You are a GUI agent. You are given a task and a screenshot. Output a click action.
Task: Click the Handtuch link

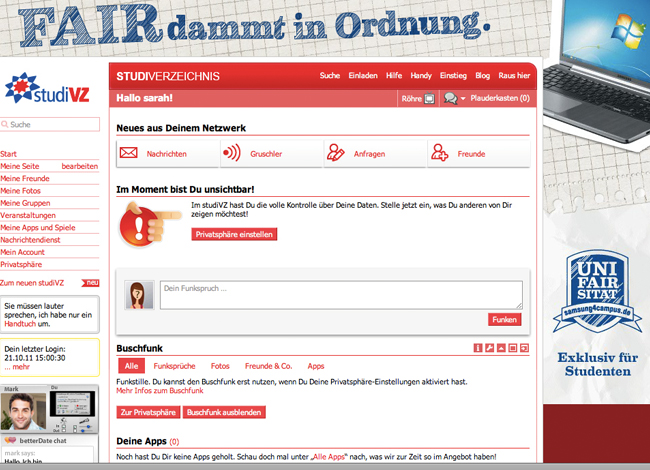point(20,324)
